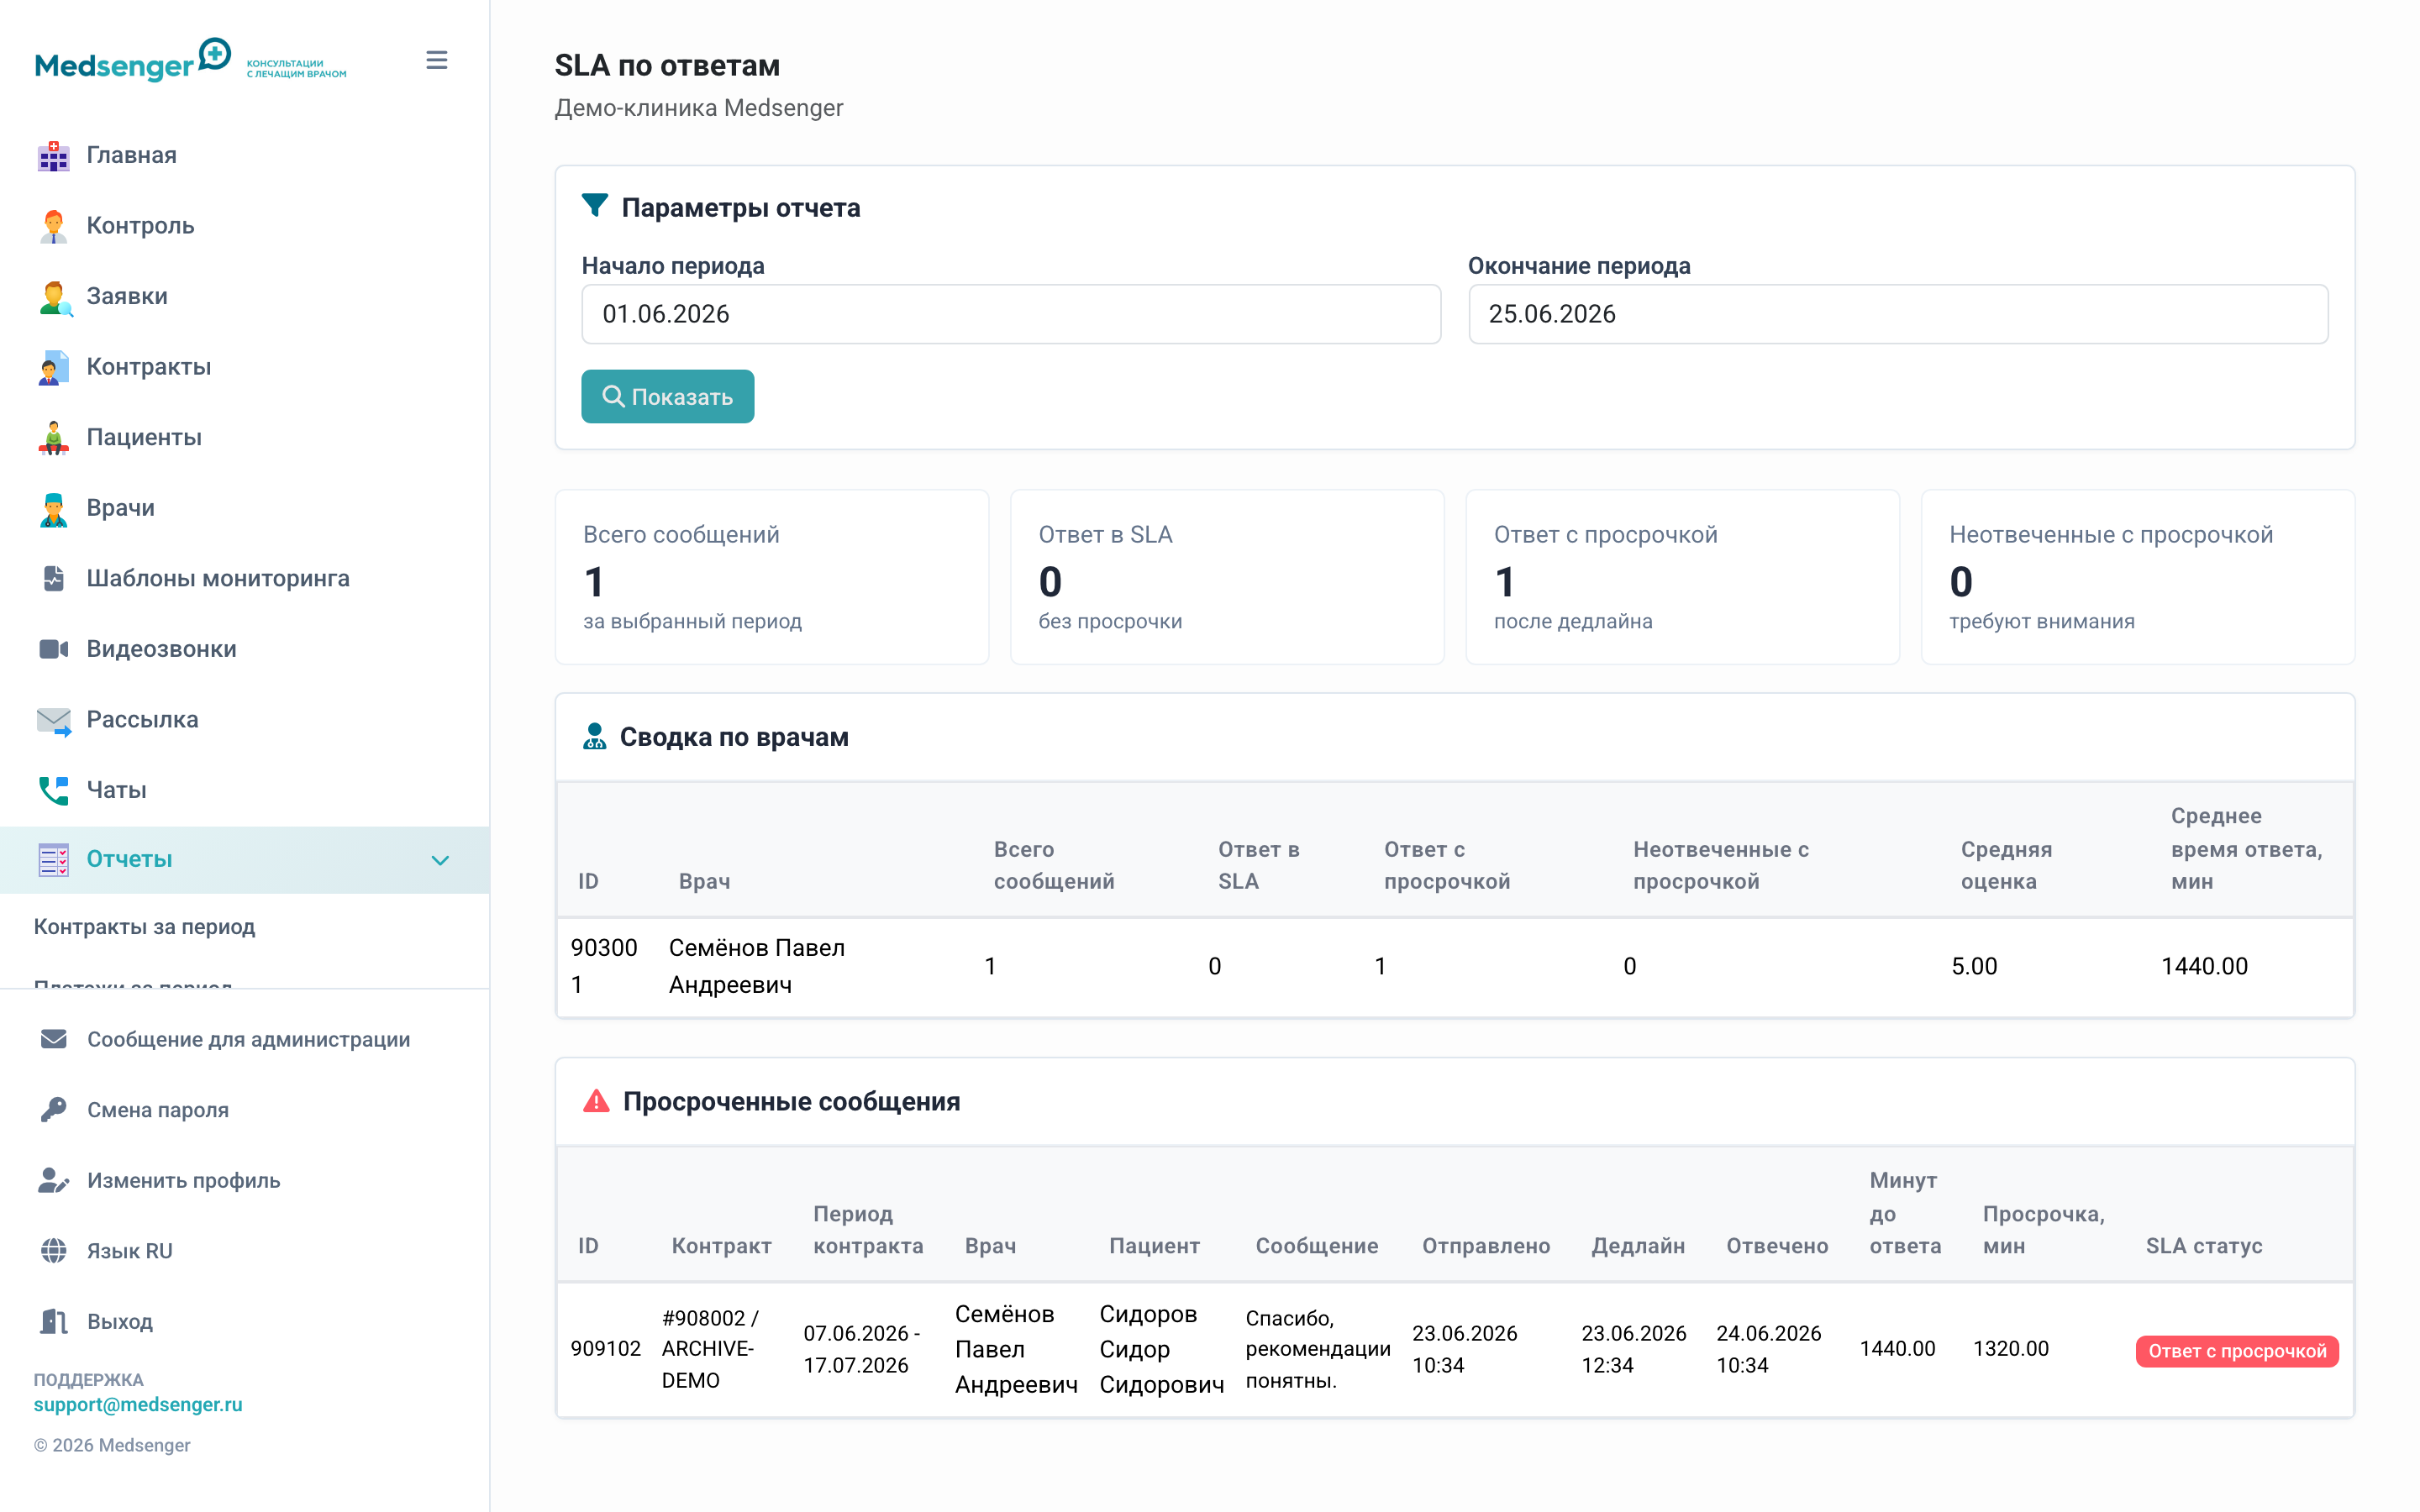
Task: Click support@medsenger.ru email link
Action: click(x=138, y=1404)
